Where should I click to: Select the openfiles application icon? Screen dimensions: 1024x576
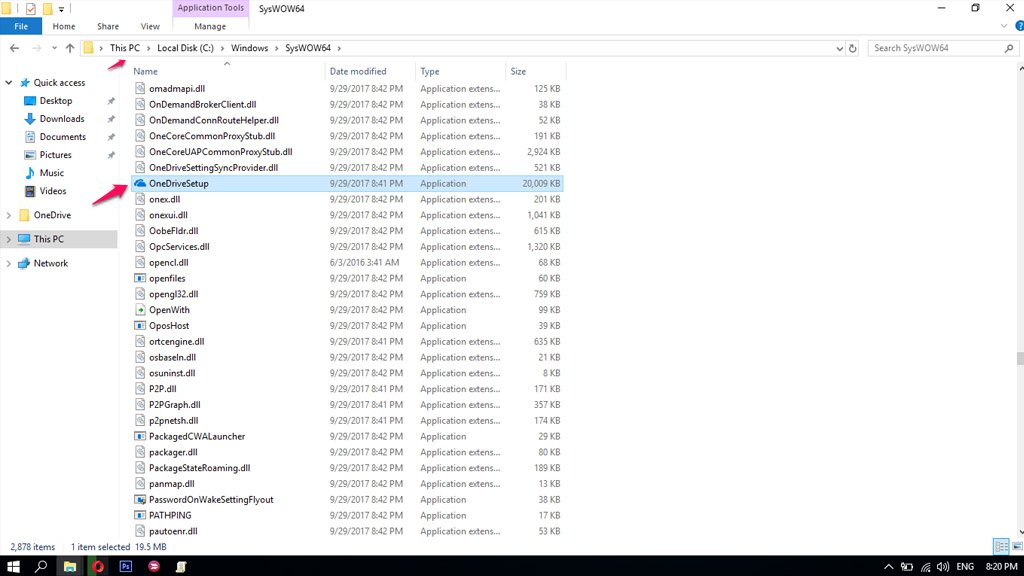tap(140, 278)
